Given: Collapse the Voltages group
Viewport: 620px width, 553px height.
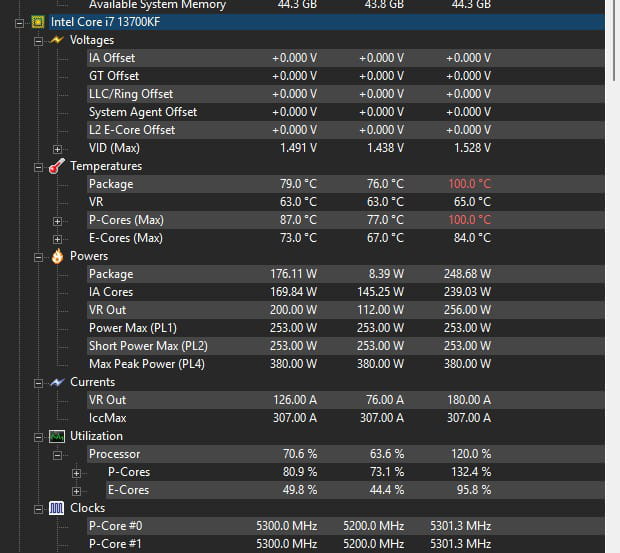Looking at the screenshot, I should [38, 41].
